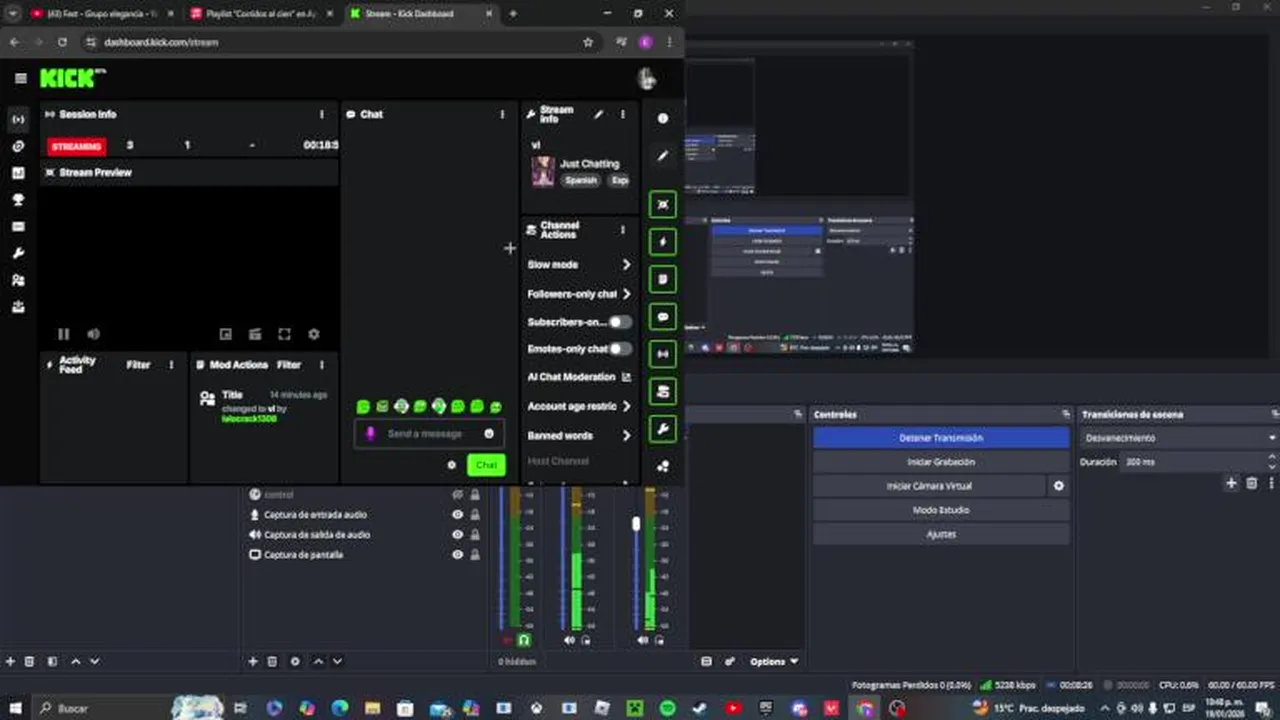Click the Duración 300 ms stepper
The image size is (1280, 720).
tap(1272, 462)
